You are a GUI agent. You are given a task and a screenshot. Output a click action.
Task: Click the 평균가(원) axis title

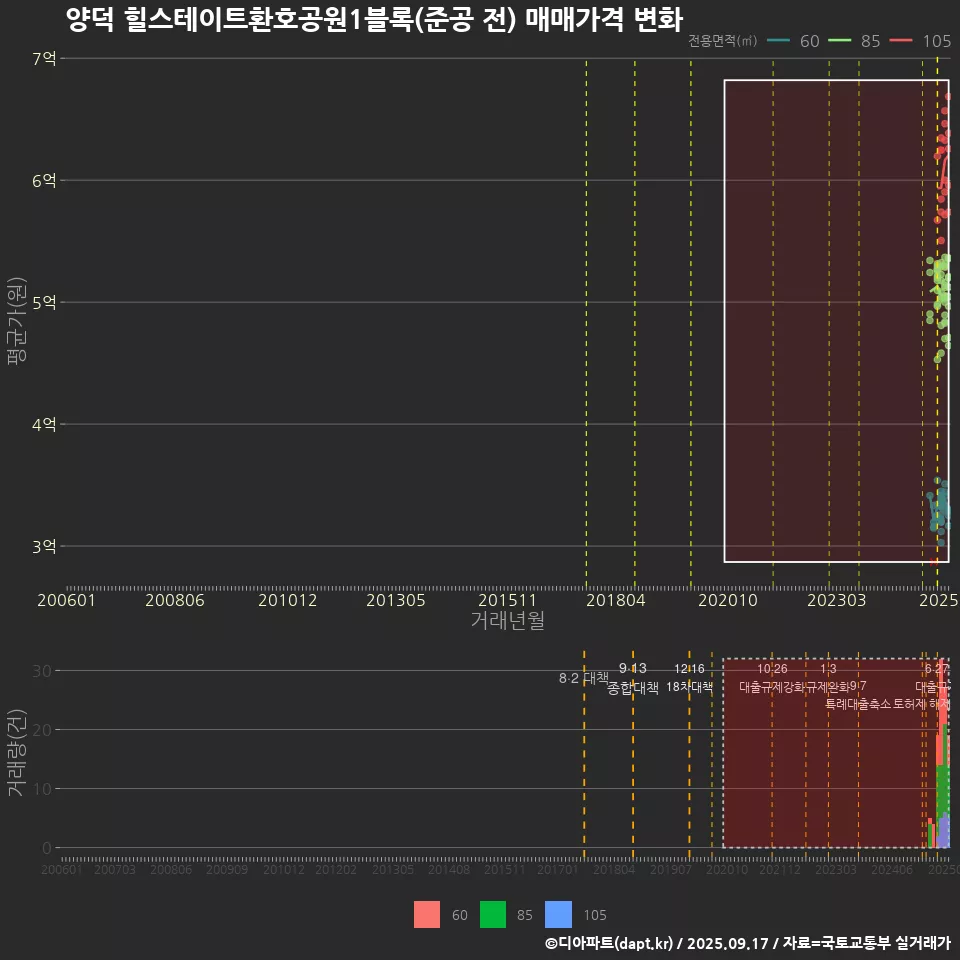(17, 321)
